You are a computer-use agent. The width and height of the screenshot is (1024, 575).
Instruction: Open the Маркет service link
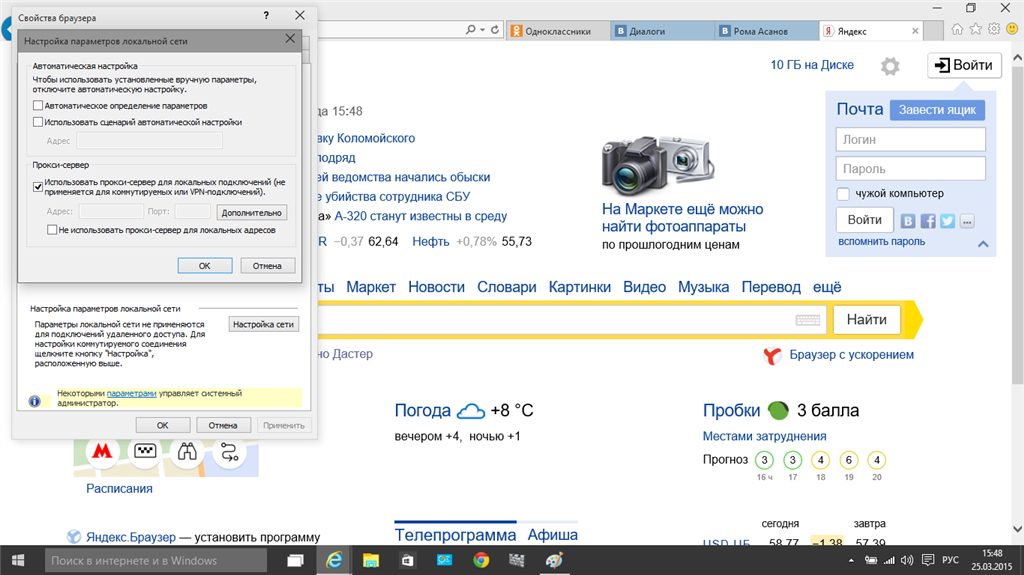(371, 287)
